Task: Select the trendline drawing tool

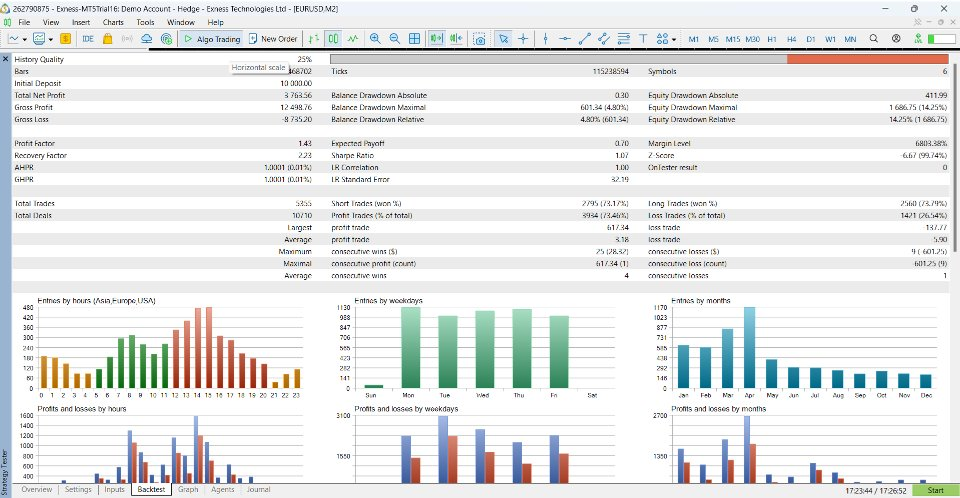Action: tap(585, 39)
